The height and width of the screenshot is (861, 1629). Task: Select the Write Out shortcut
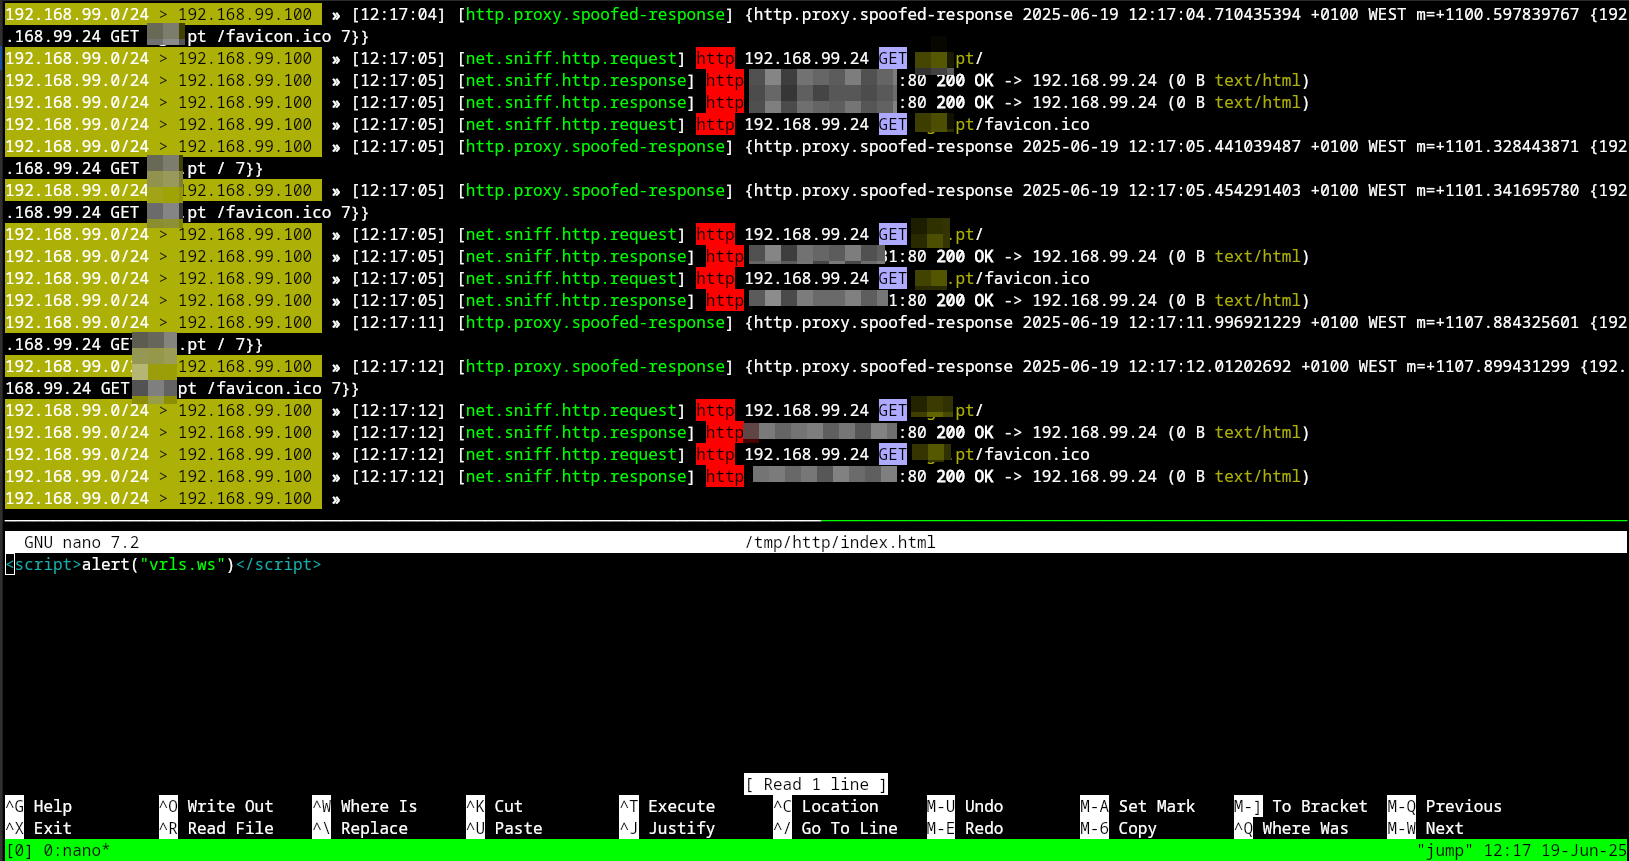[229, 806]
